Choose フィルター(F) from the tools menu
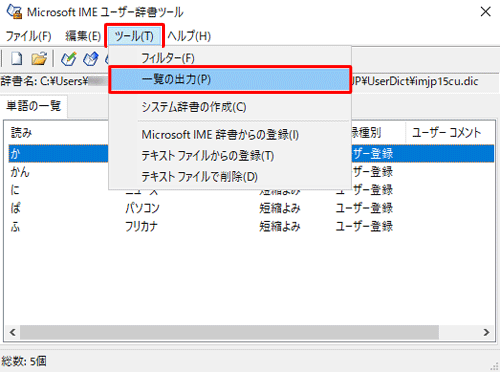Viewport: 500px width, 372px height. [x=230, y=58]
